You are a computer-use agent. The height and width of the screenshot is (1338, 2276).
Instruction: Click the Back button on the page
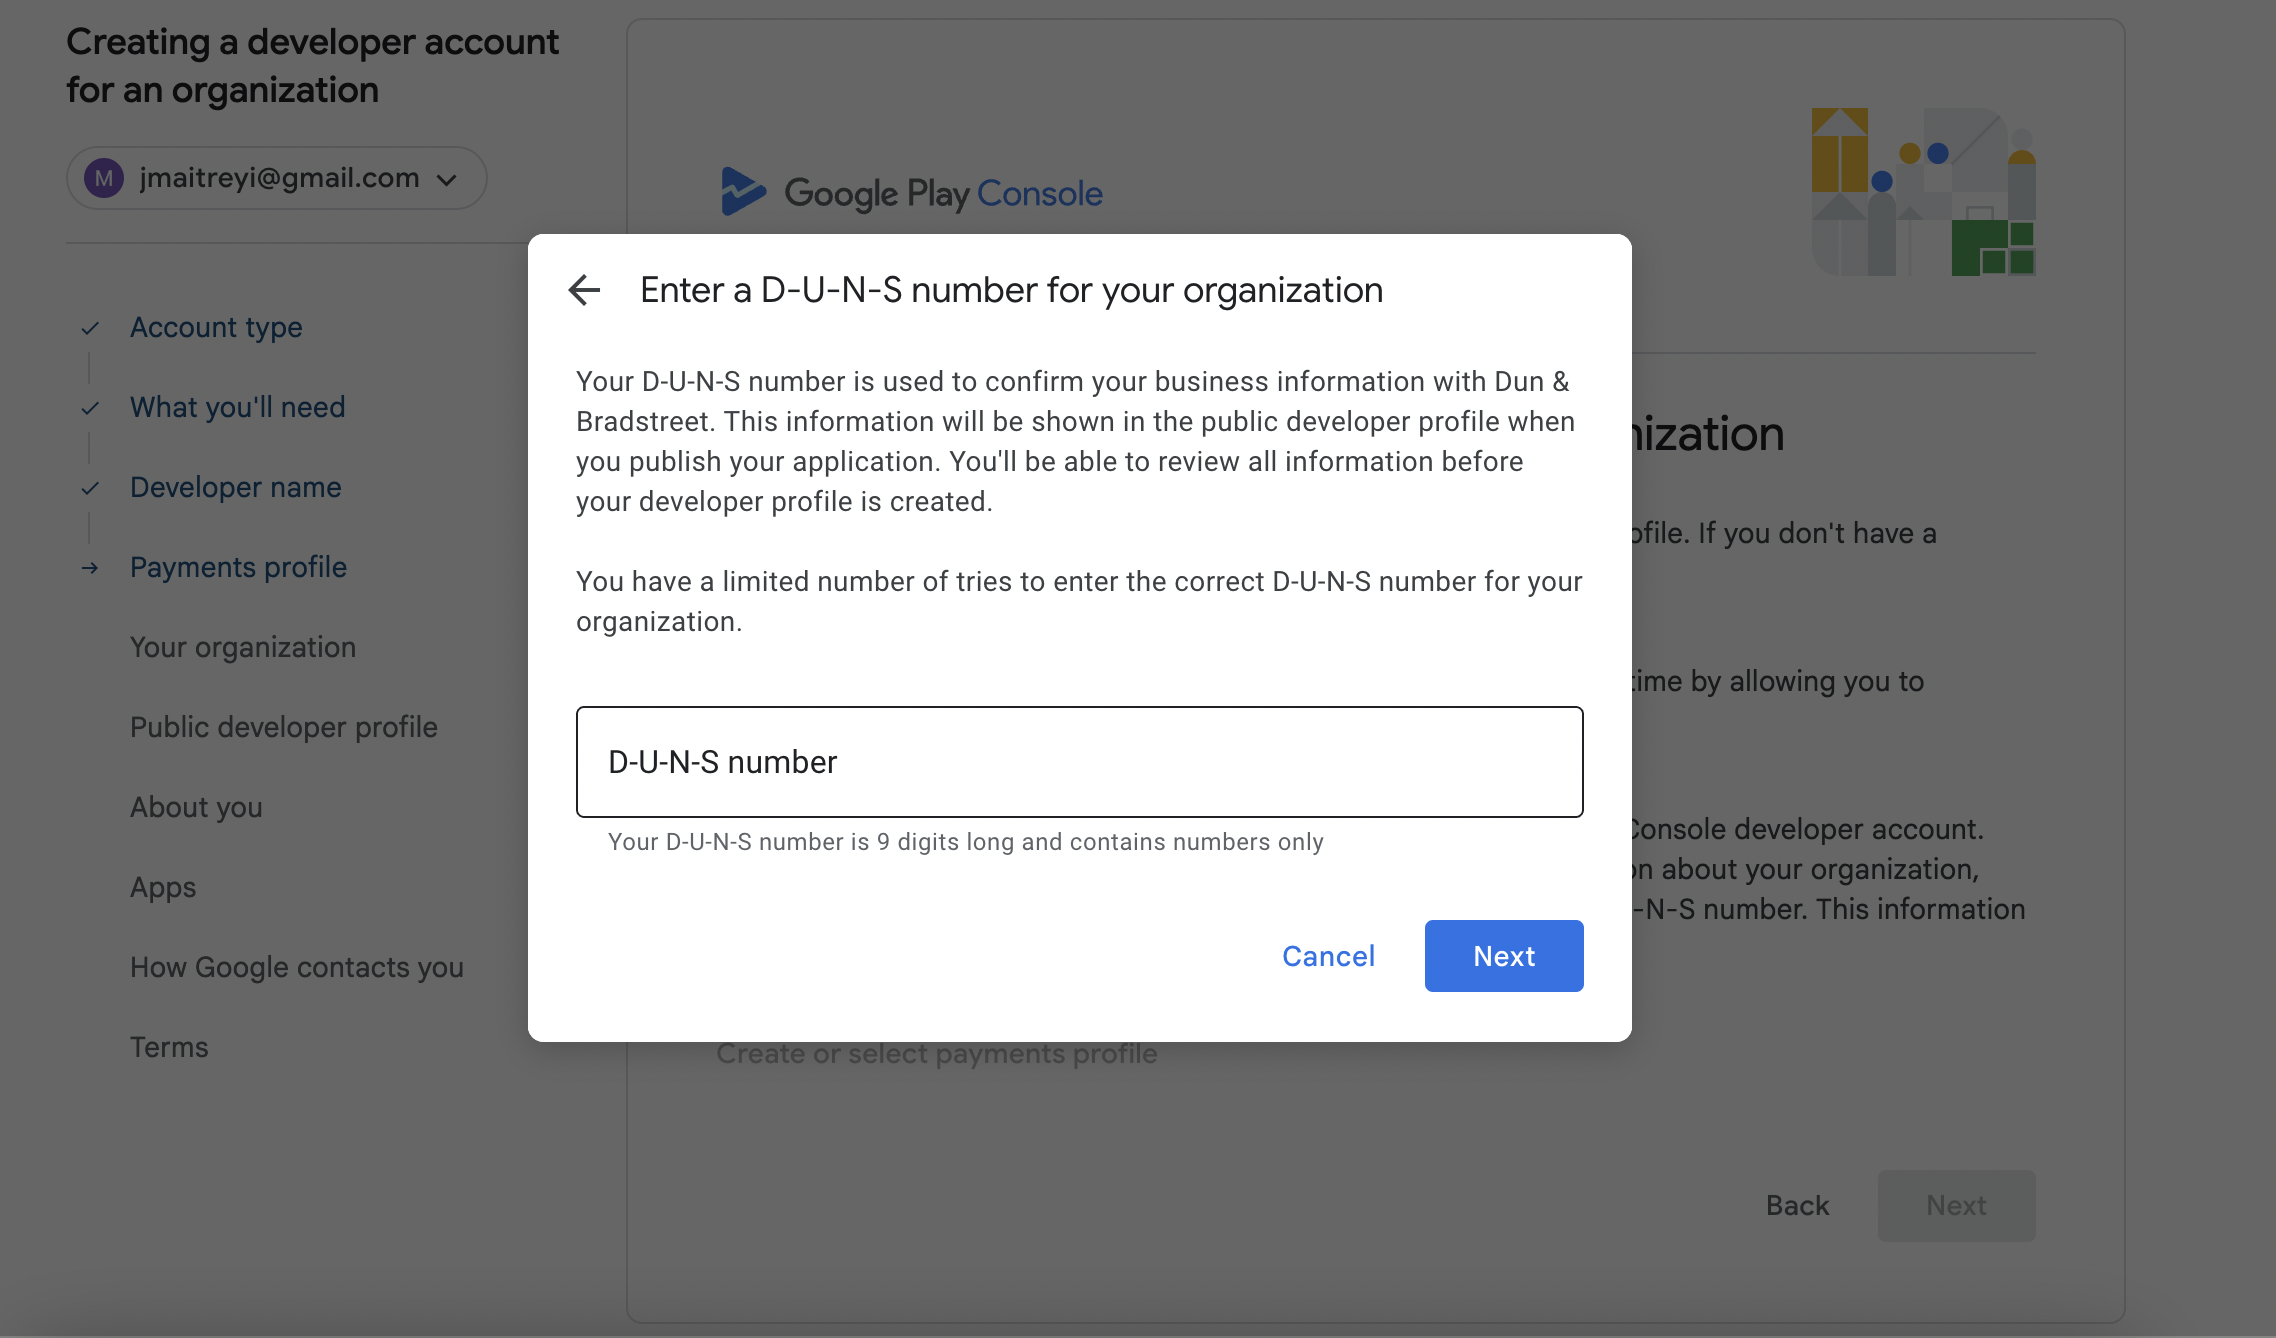tap(1797, 1206)
